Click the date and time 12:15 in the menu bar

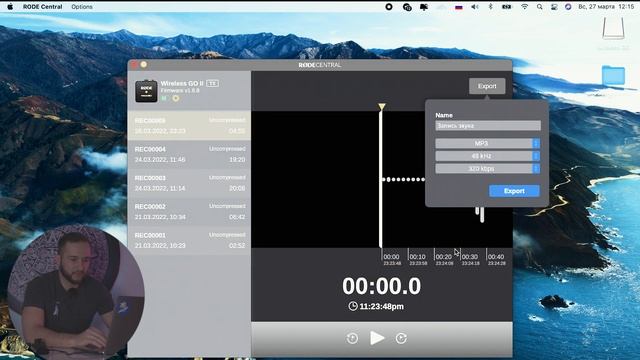point(606,7)
